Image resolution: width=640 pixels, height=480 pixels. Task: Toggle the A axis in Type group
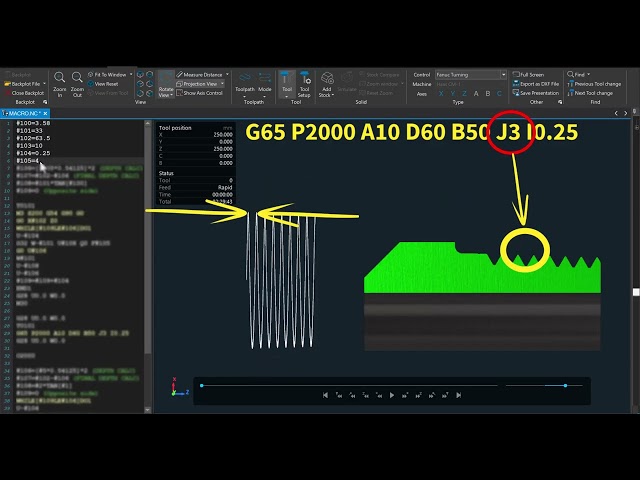476,94
